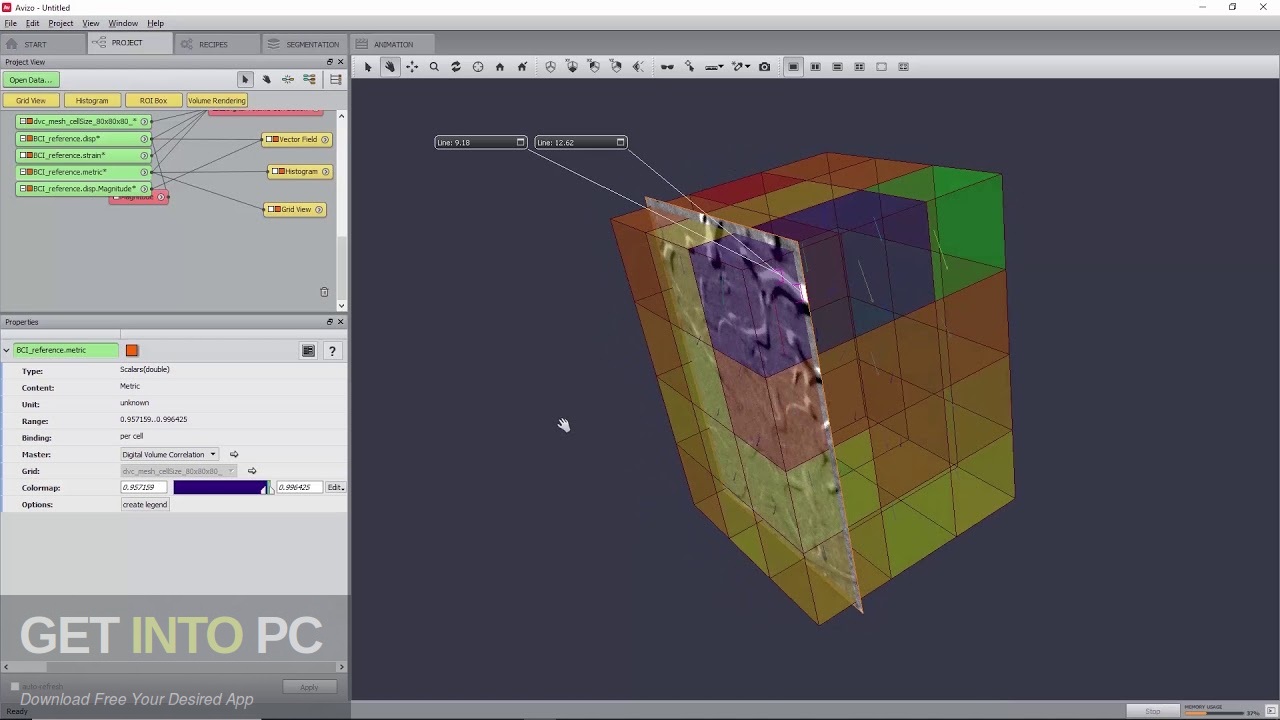The height and width of the screenshot is (720, 1280).
Task: Open the Edit menu
Action: point(33,23)
